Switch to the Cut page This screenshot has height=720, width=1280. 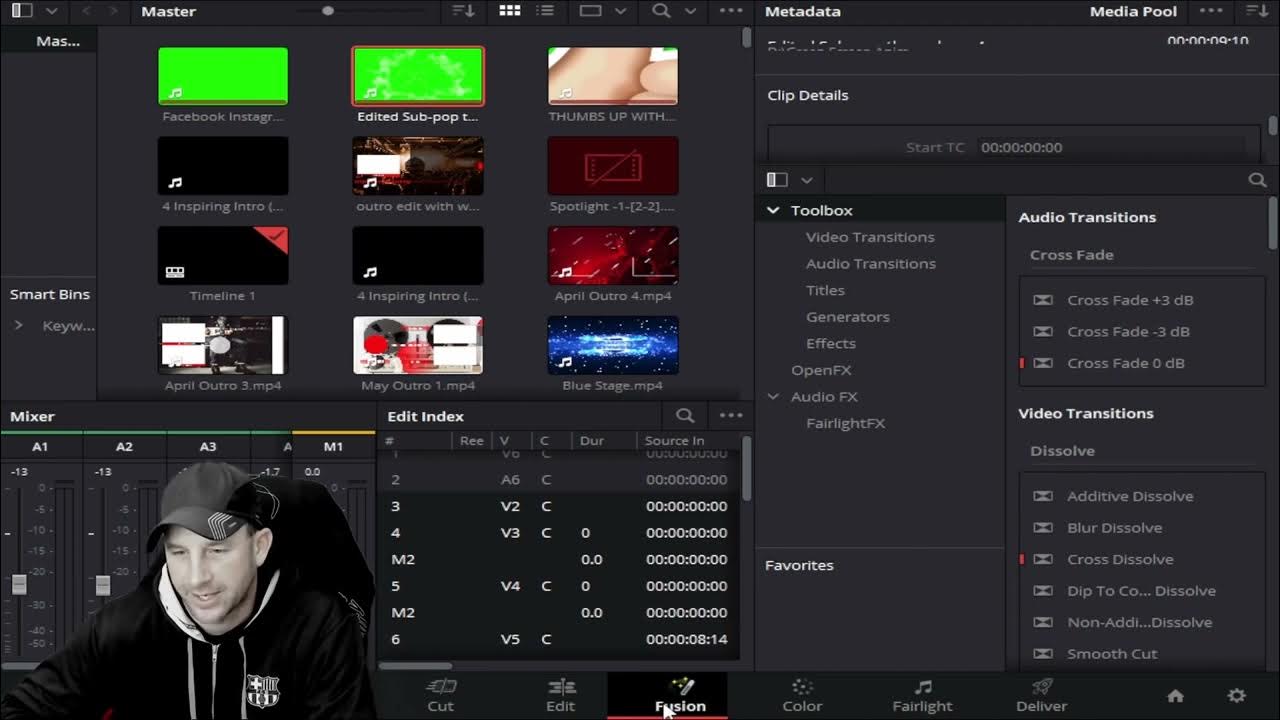[441, 696]
